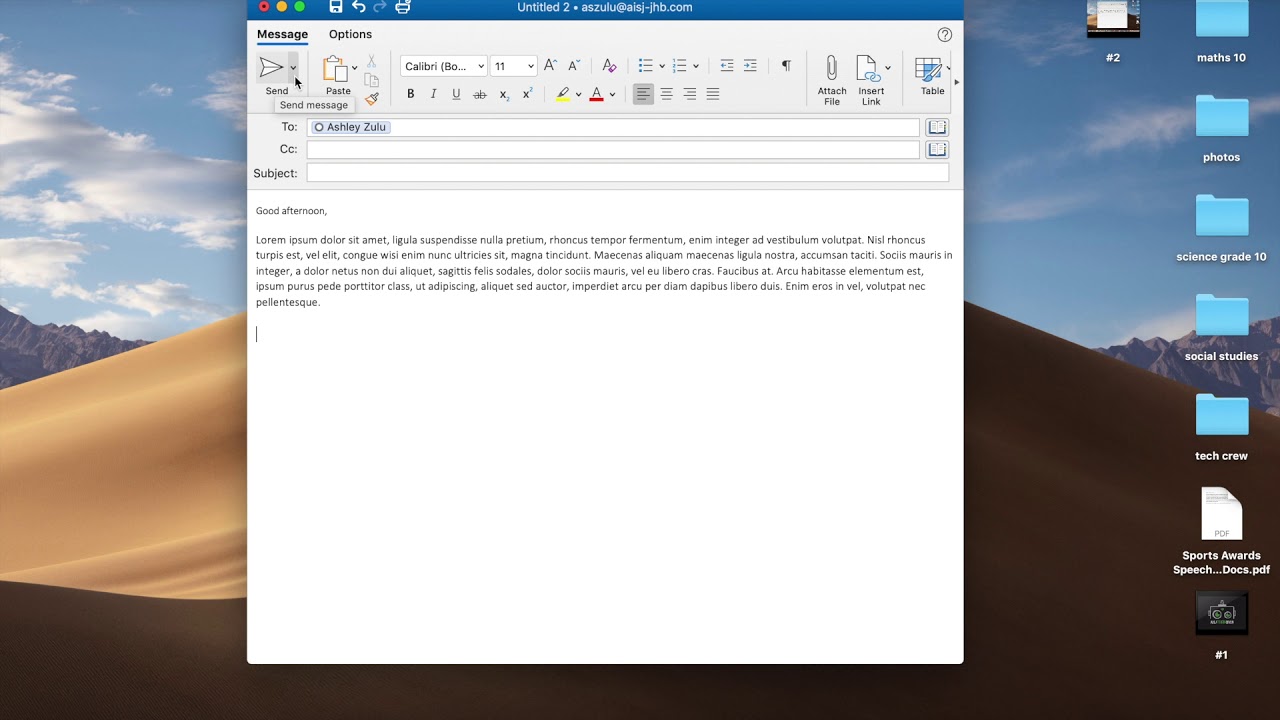The image size is (1280, 720).
Task: Click in the Subject input field
Action: click(x=628, y=173)
